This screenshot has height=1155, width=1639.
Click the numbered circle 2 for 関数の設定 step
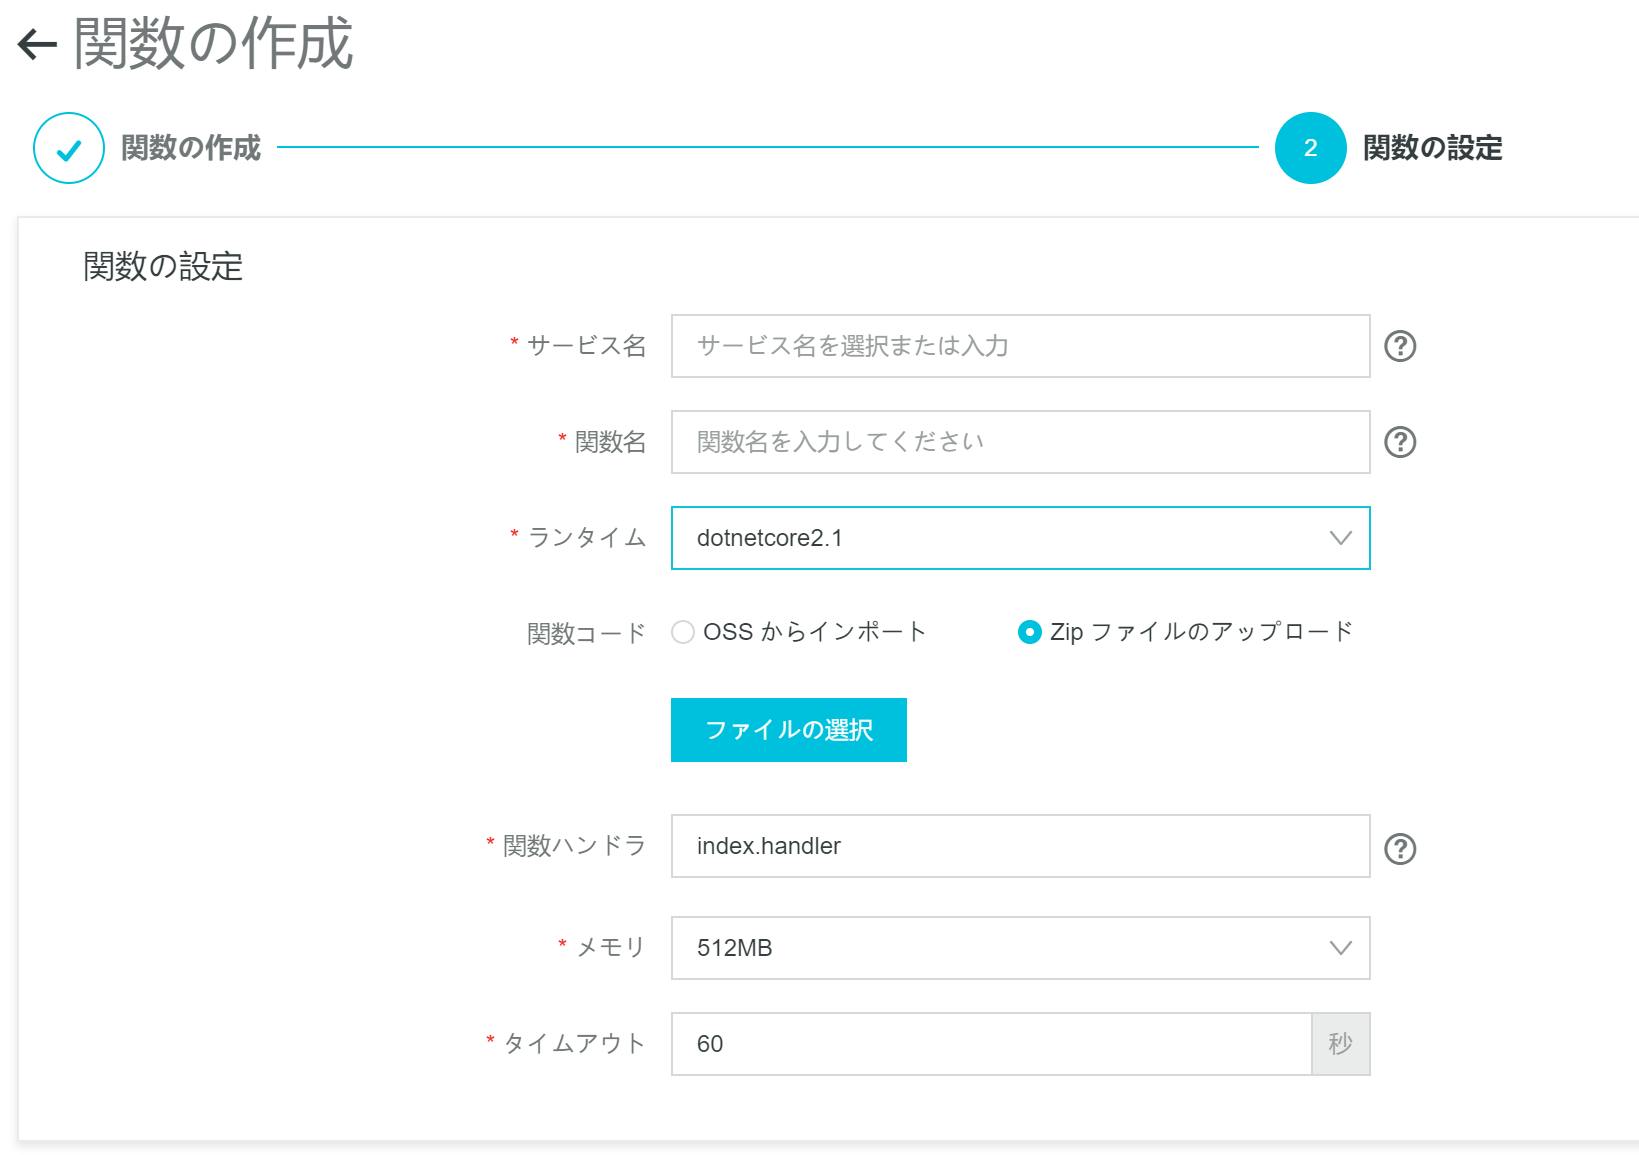(x=1309, y=147)
